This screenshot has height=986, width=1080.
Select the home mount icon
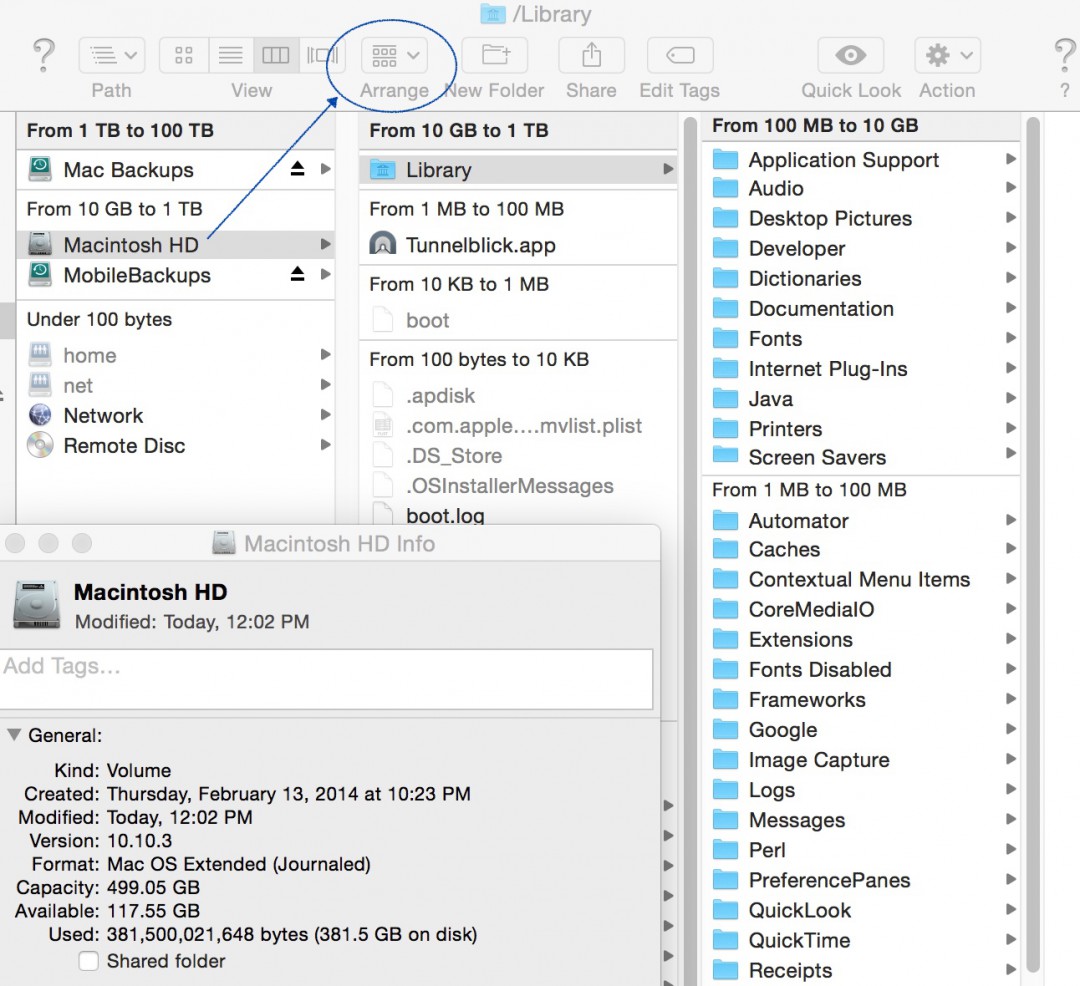tap(40, 355)
